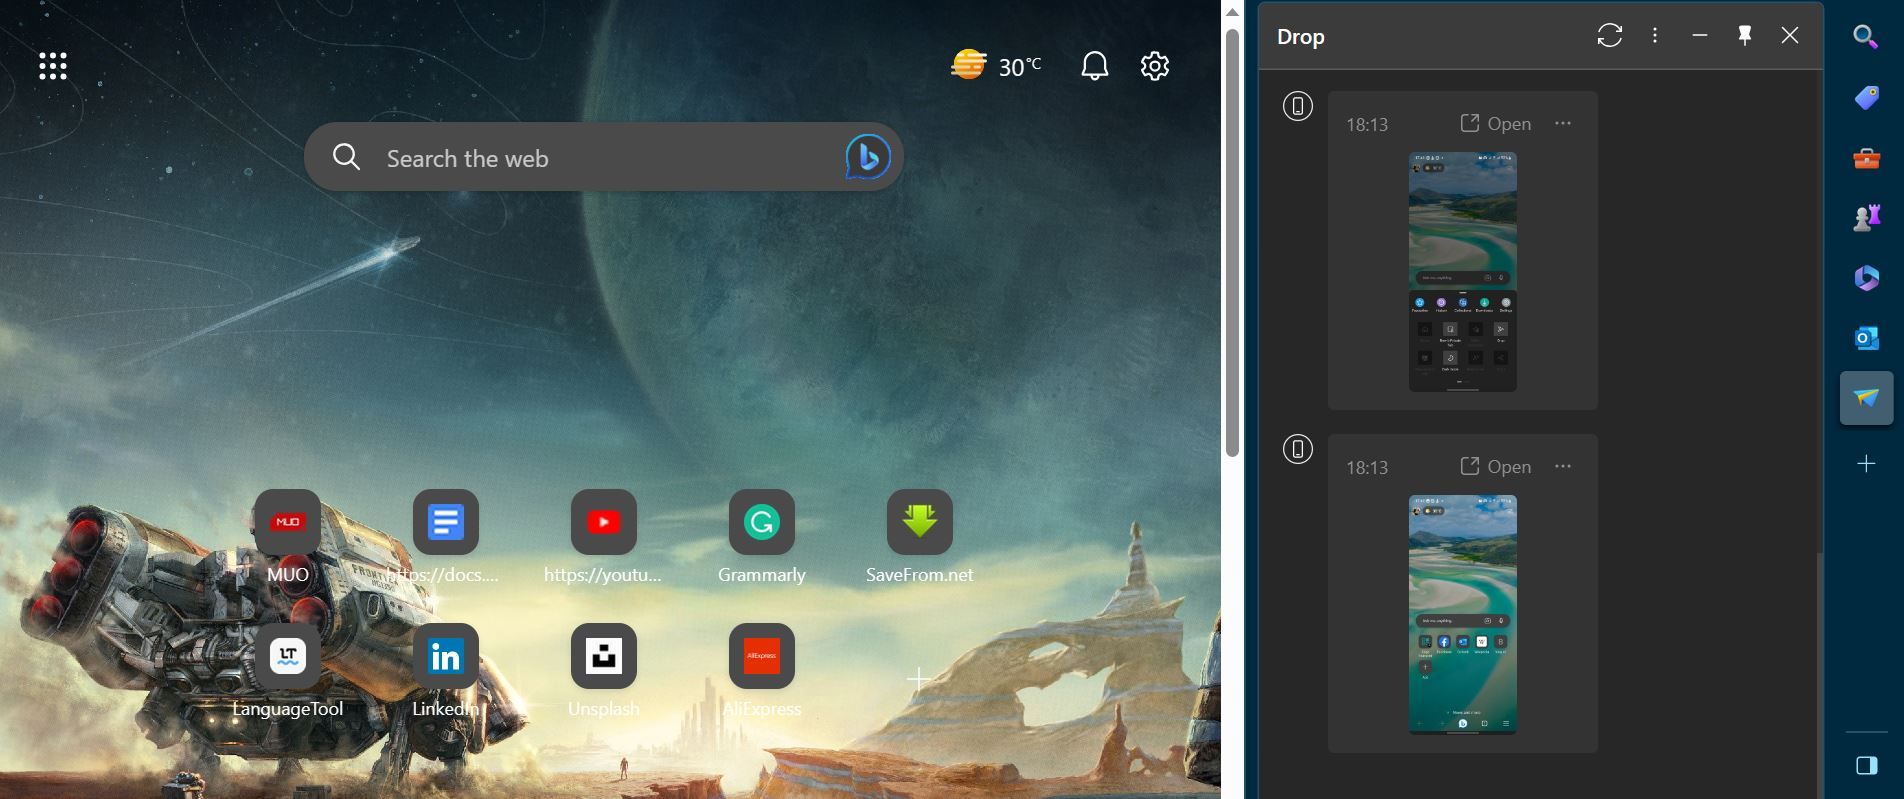Screen dimensions: 1904x799
Task: Click Open on the first 18:13 image
Action: (1496, 124)
